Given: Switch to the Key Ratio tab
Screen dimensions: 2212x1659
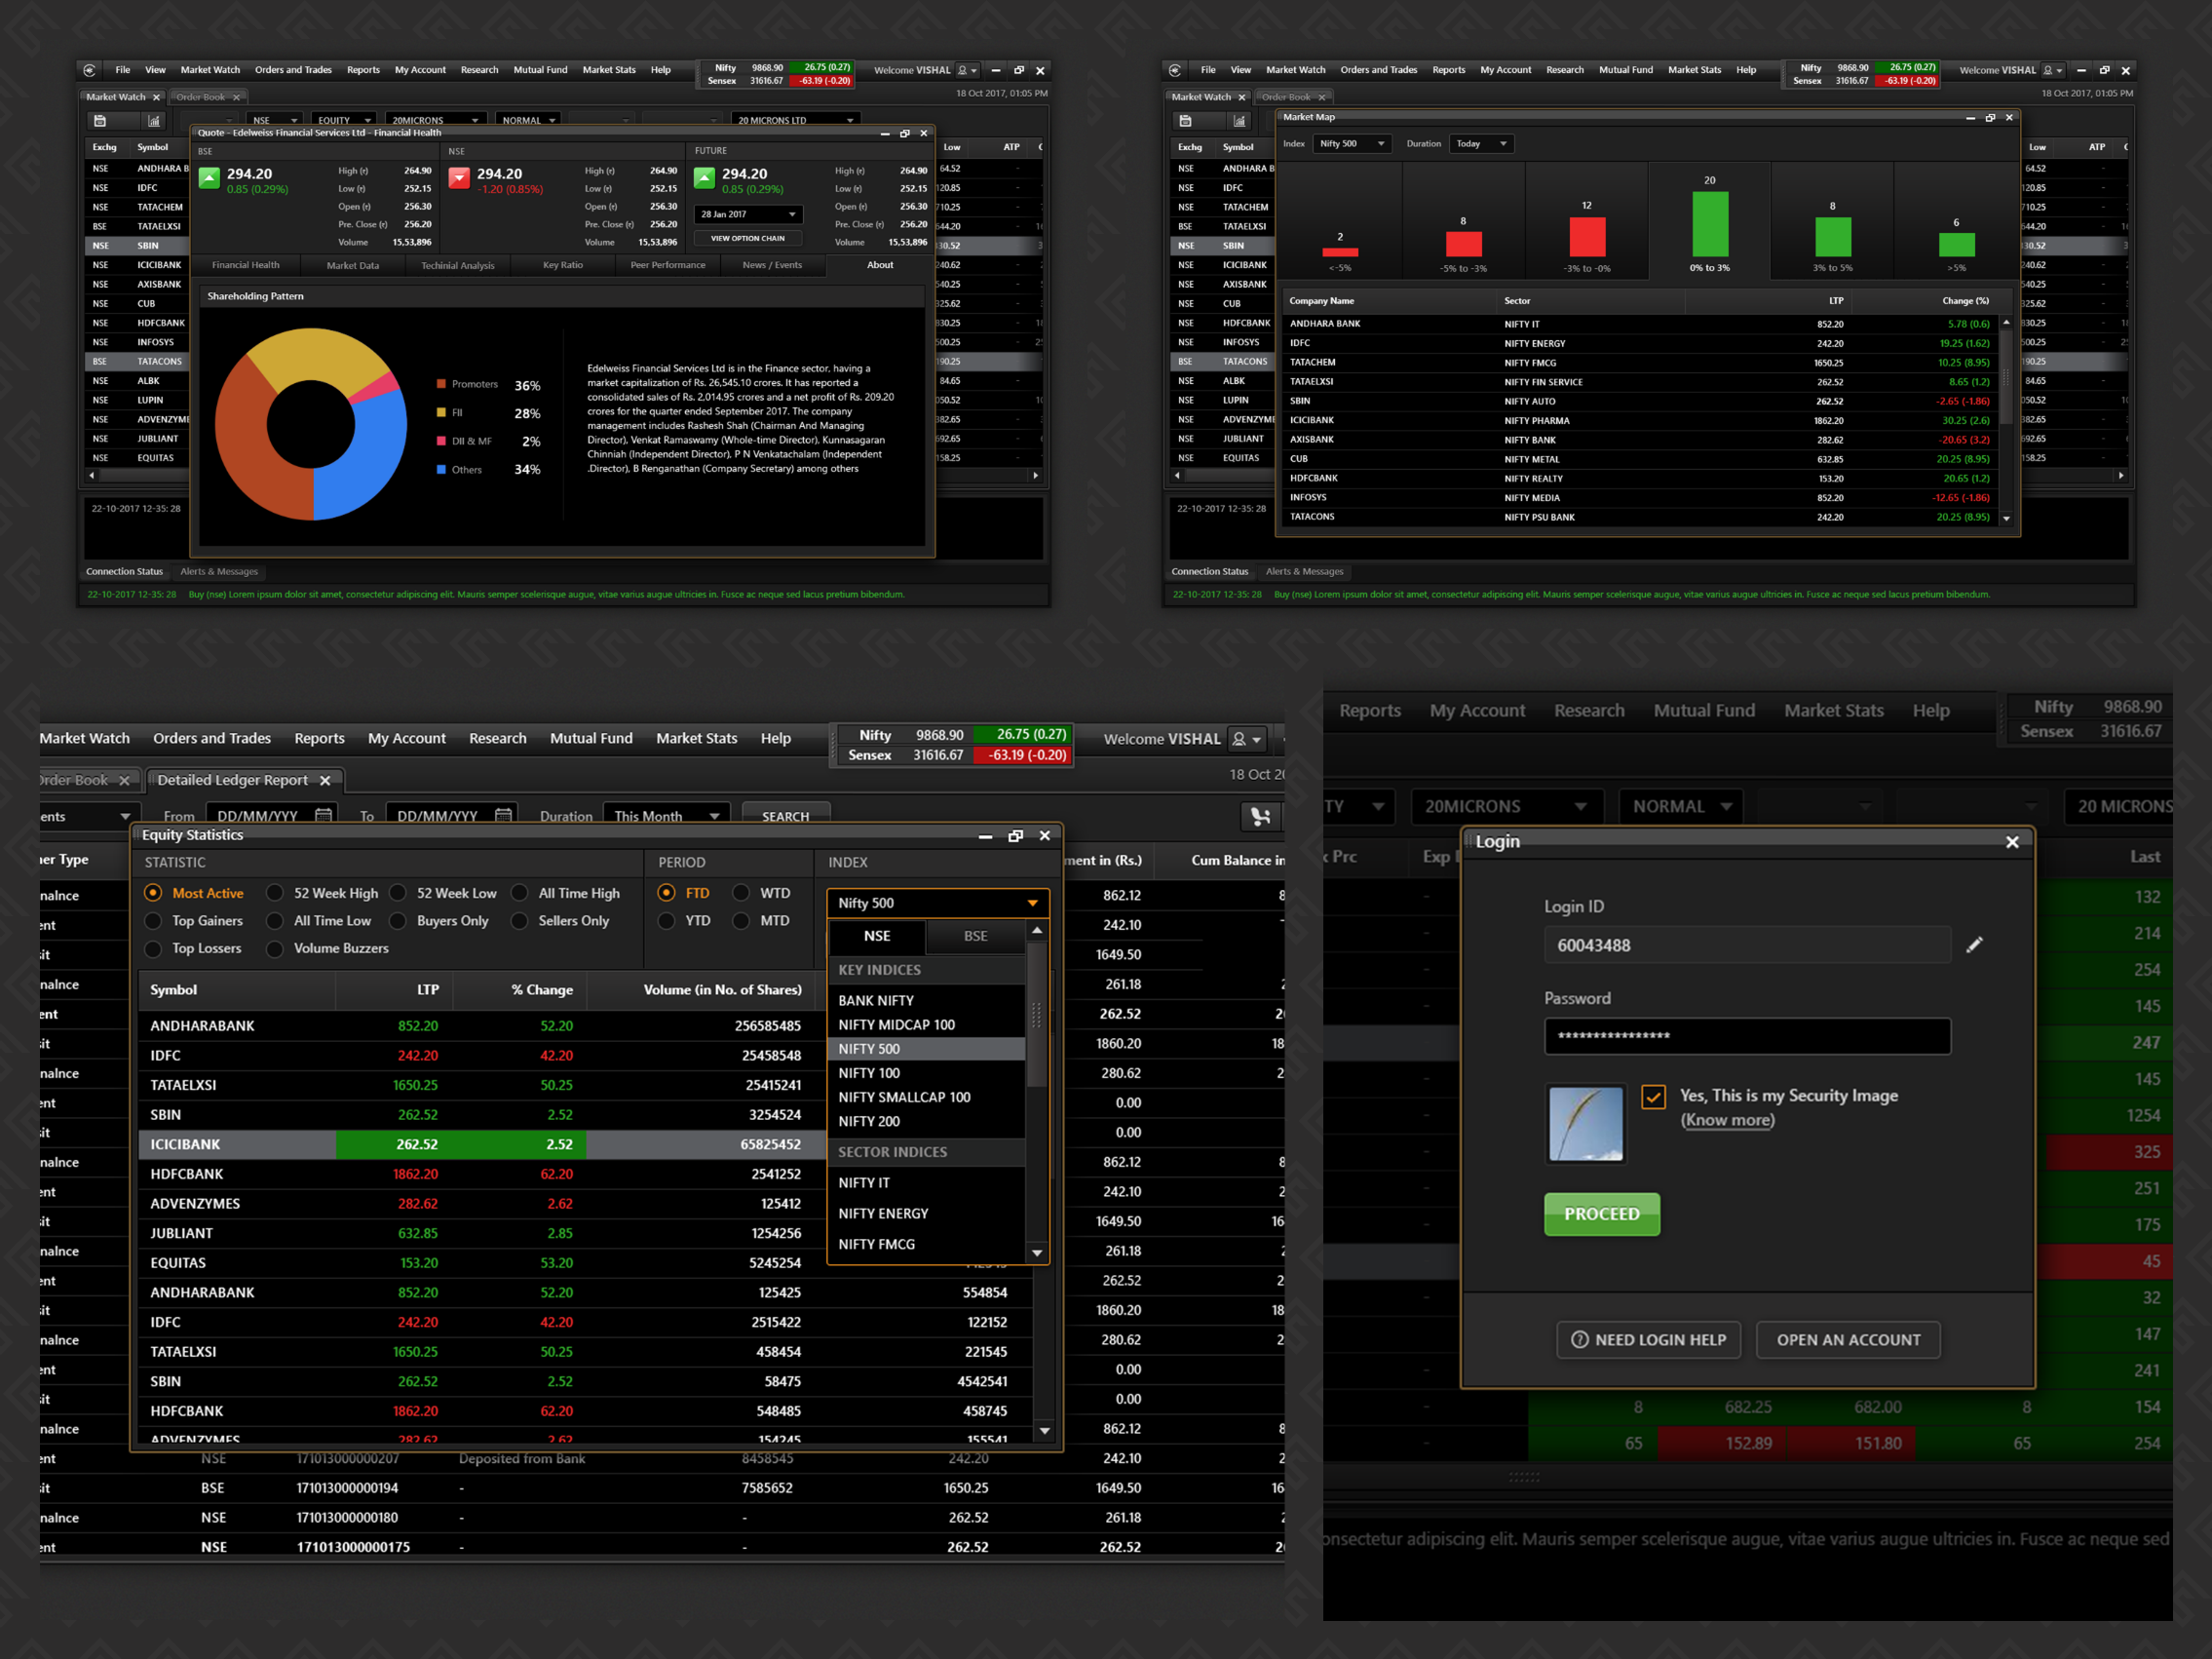Looking at the screenshot, I should tap(563, 265).
